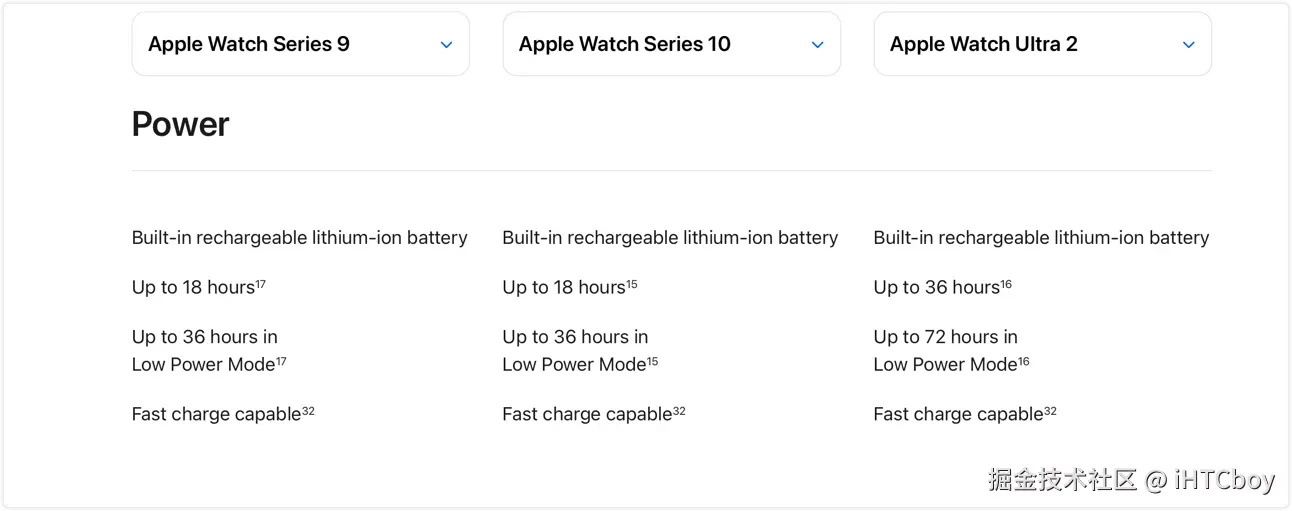Open footnote 17 after Series 9 'Up to 18 hours'
The height and width of the screenshot is (511, 1292).
261,284
